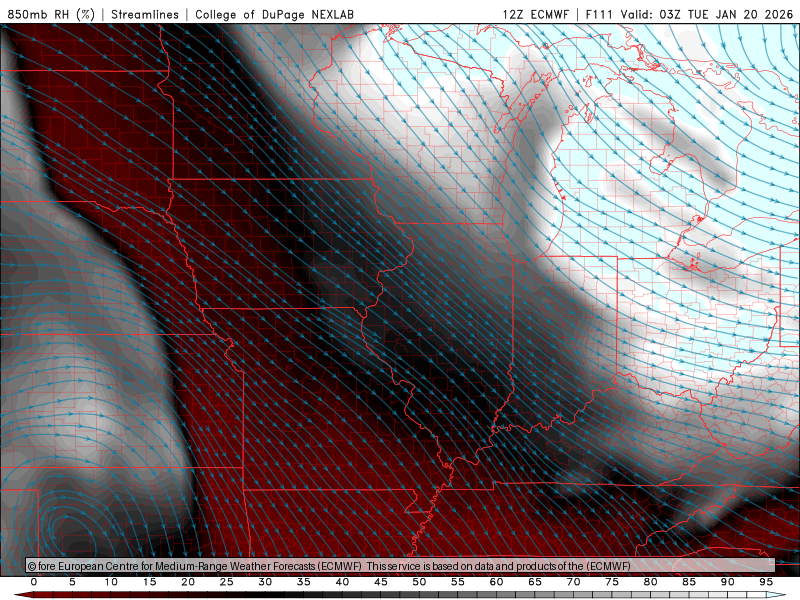Viewport: 800px width, 600px height.
Task: Click the colorbar value "55"
Action: 458,582
